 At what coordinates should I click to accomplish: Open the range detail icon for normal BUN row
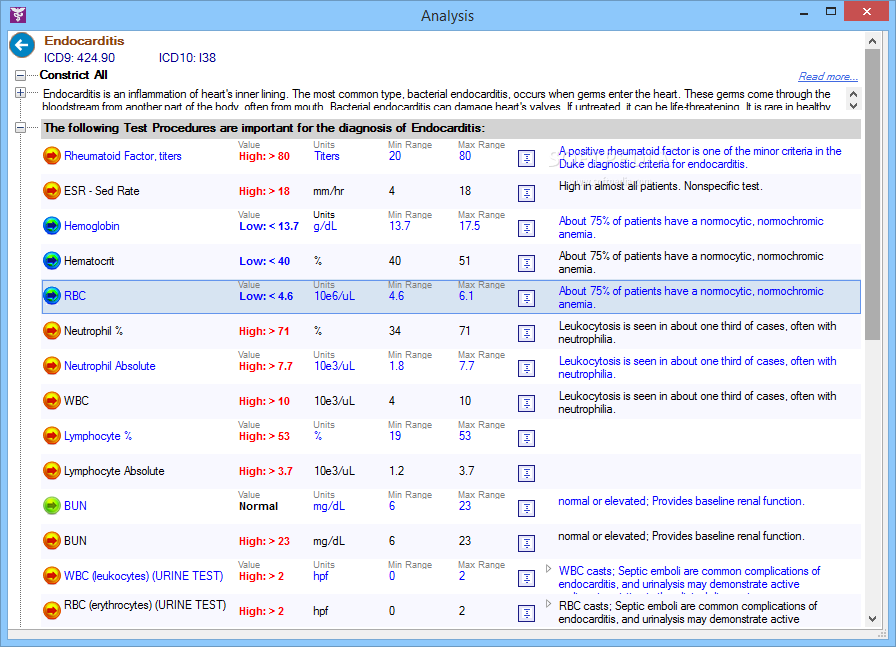coord(526,509)
